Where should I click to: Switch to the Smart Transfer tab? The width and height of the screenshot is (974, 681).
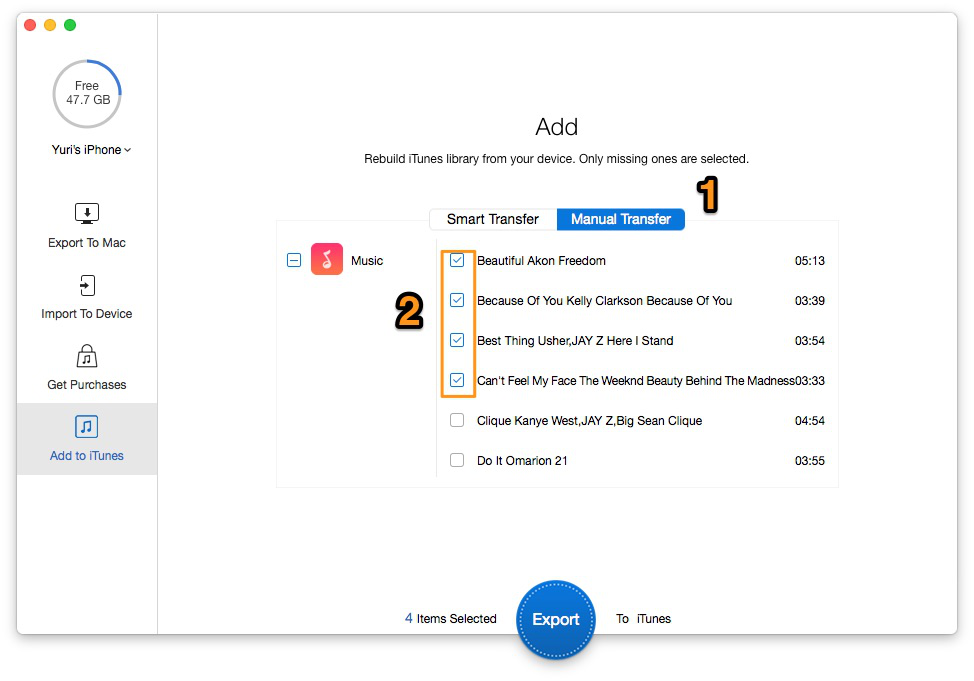click(x=493, y=219)
